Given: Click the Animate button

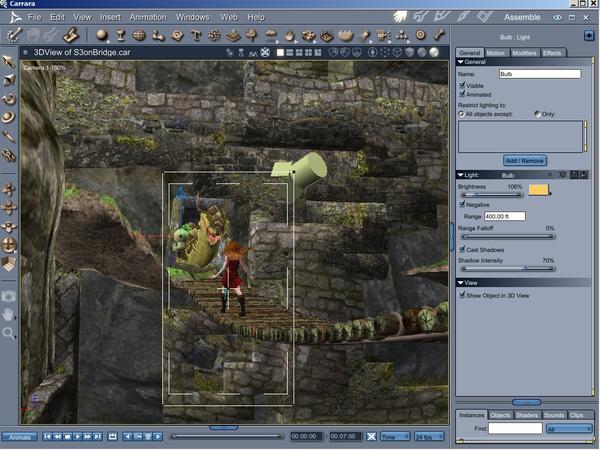Looking at the screenshot, I should tap(20, 437).
